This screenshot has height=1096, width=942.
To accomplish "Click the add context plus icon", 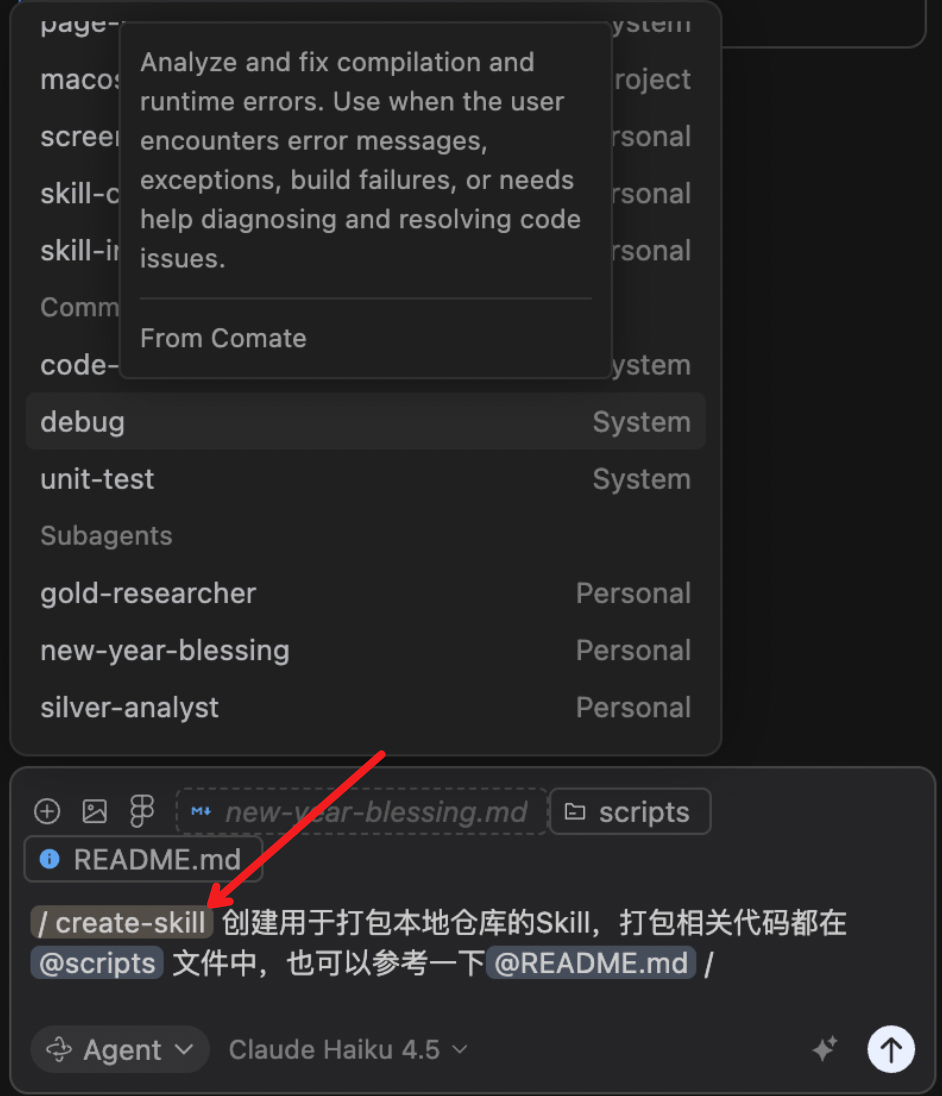I will click(x=47, y=812).
